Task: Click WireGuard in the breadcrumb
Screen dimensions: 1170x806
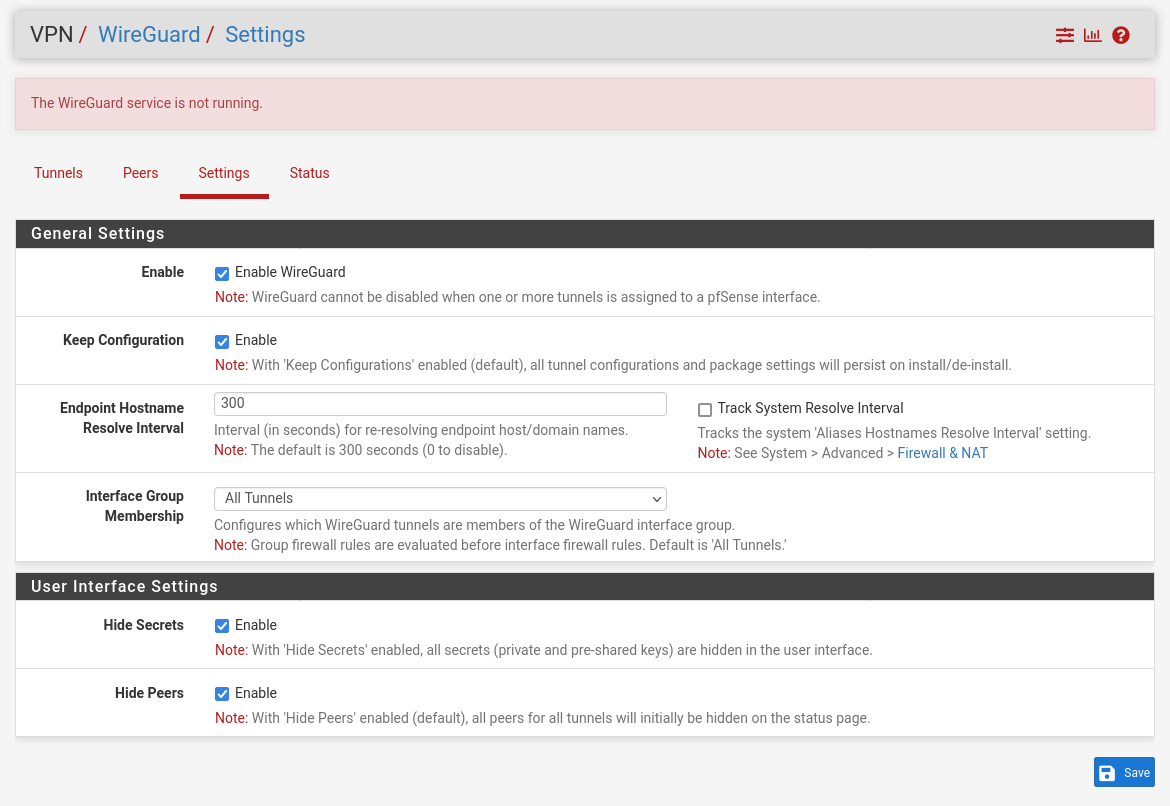Action: (x=149, y=34)
